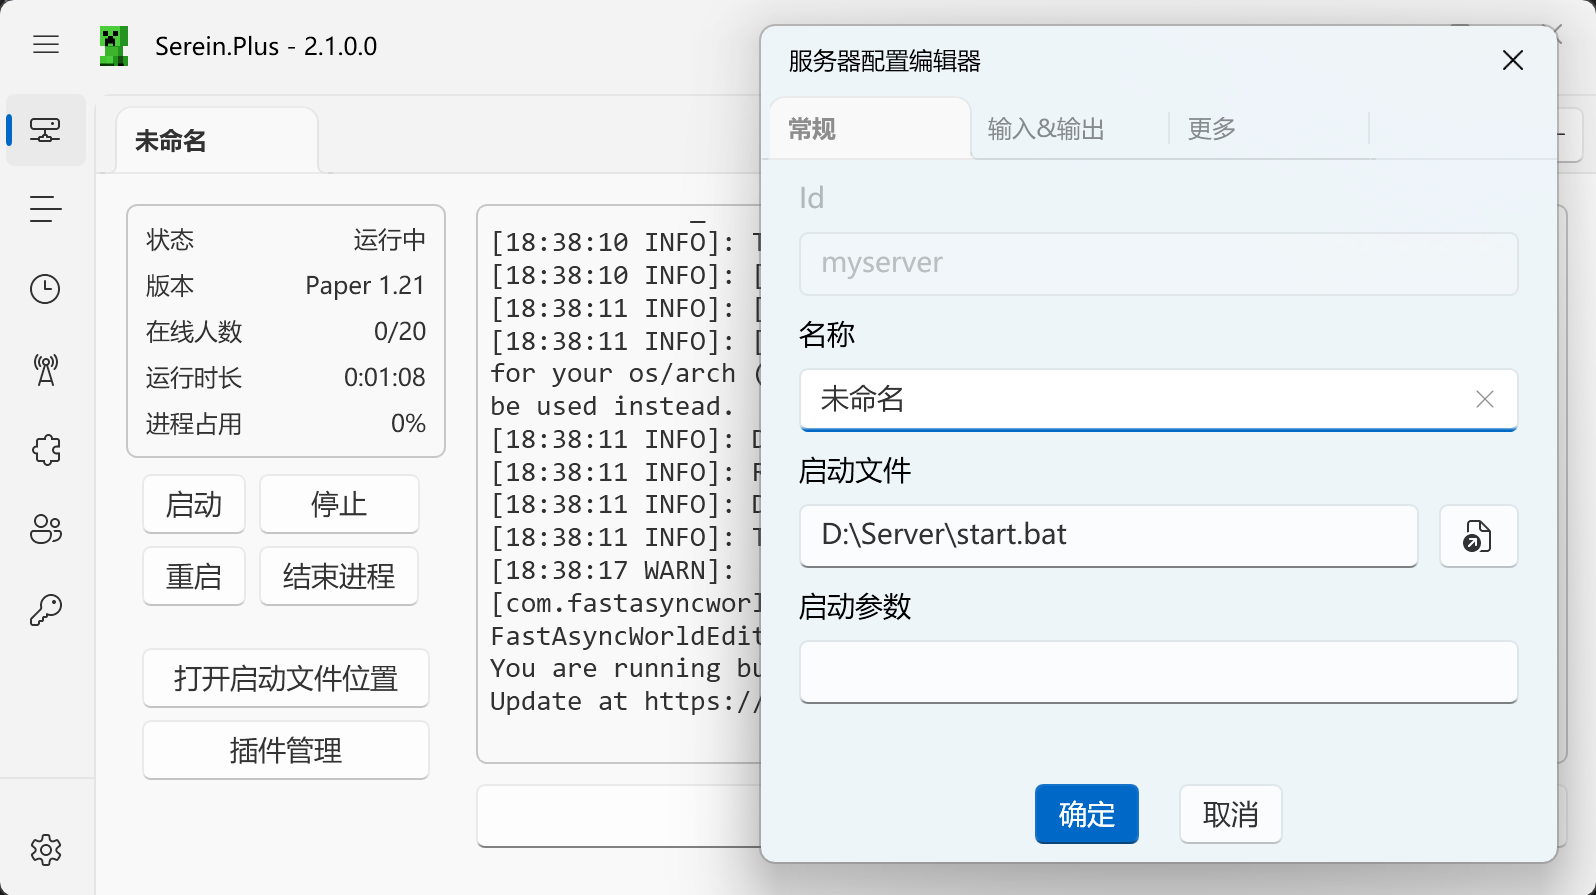The image size is (1596, 895).
Task: Open the permission key sidebar icon
Action: pos(46,609)
